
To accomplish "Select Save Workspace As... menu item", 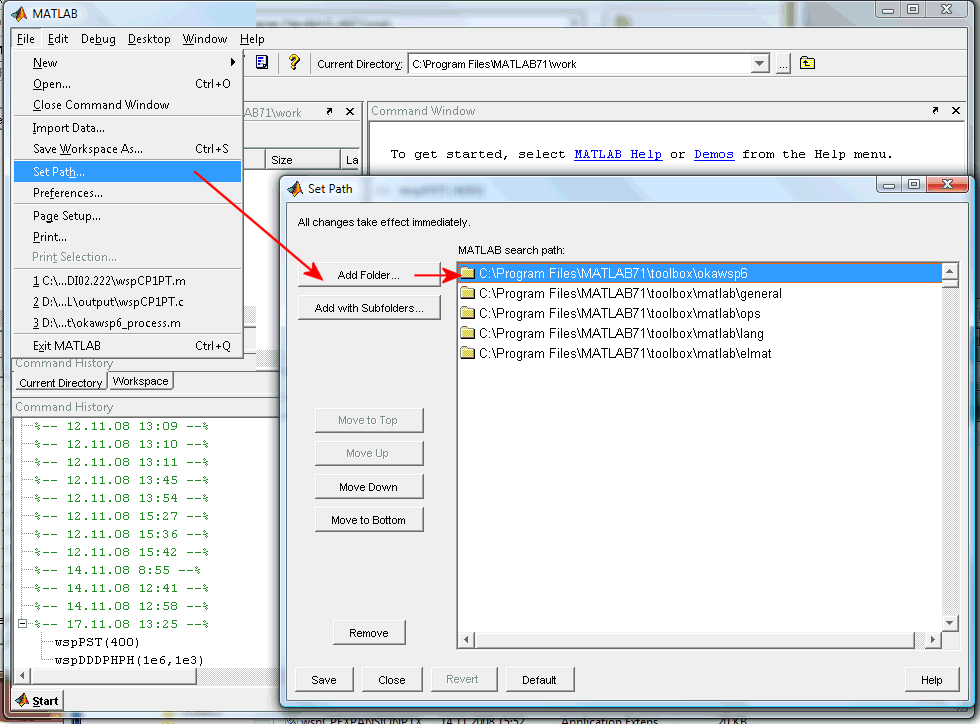I will point(128,149).
